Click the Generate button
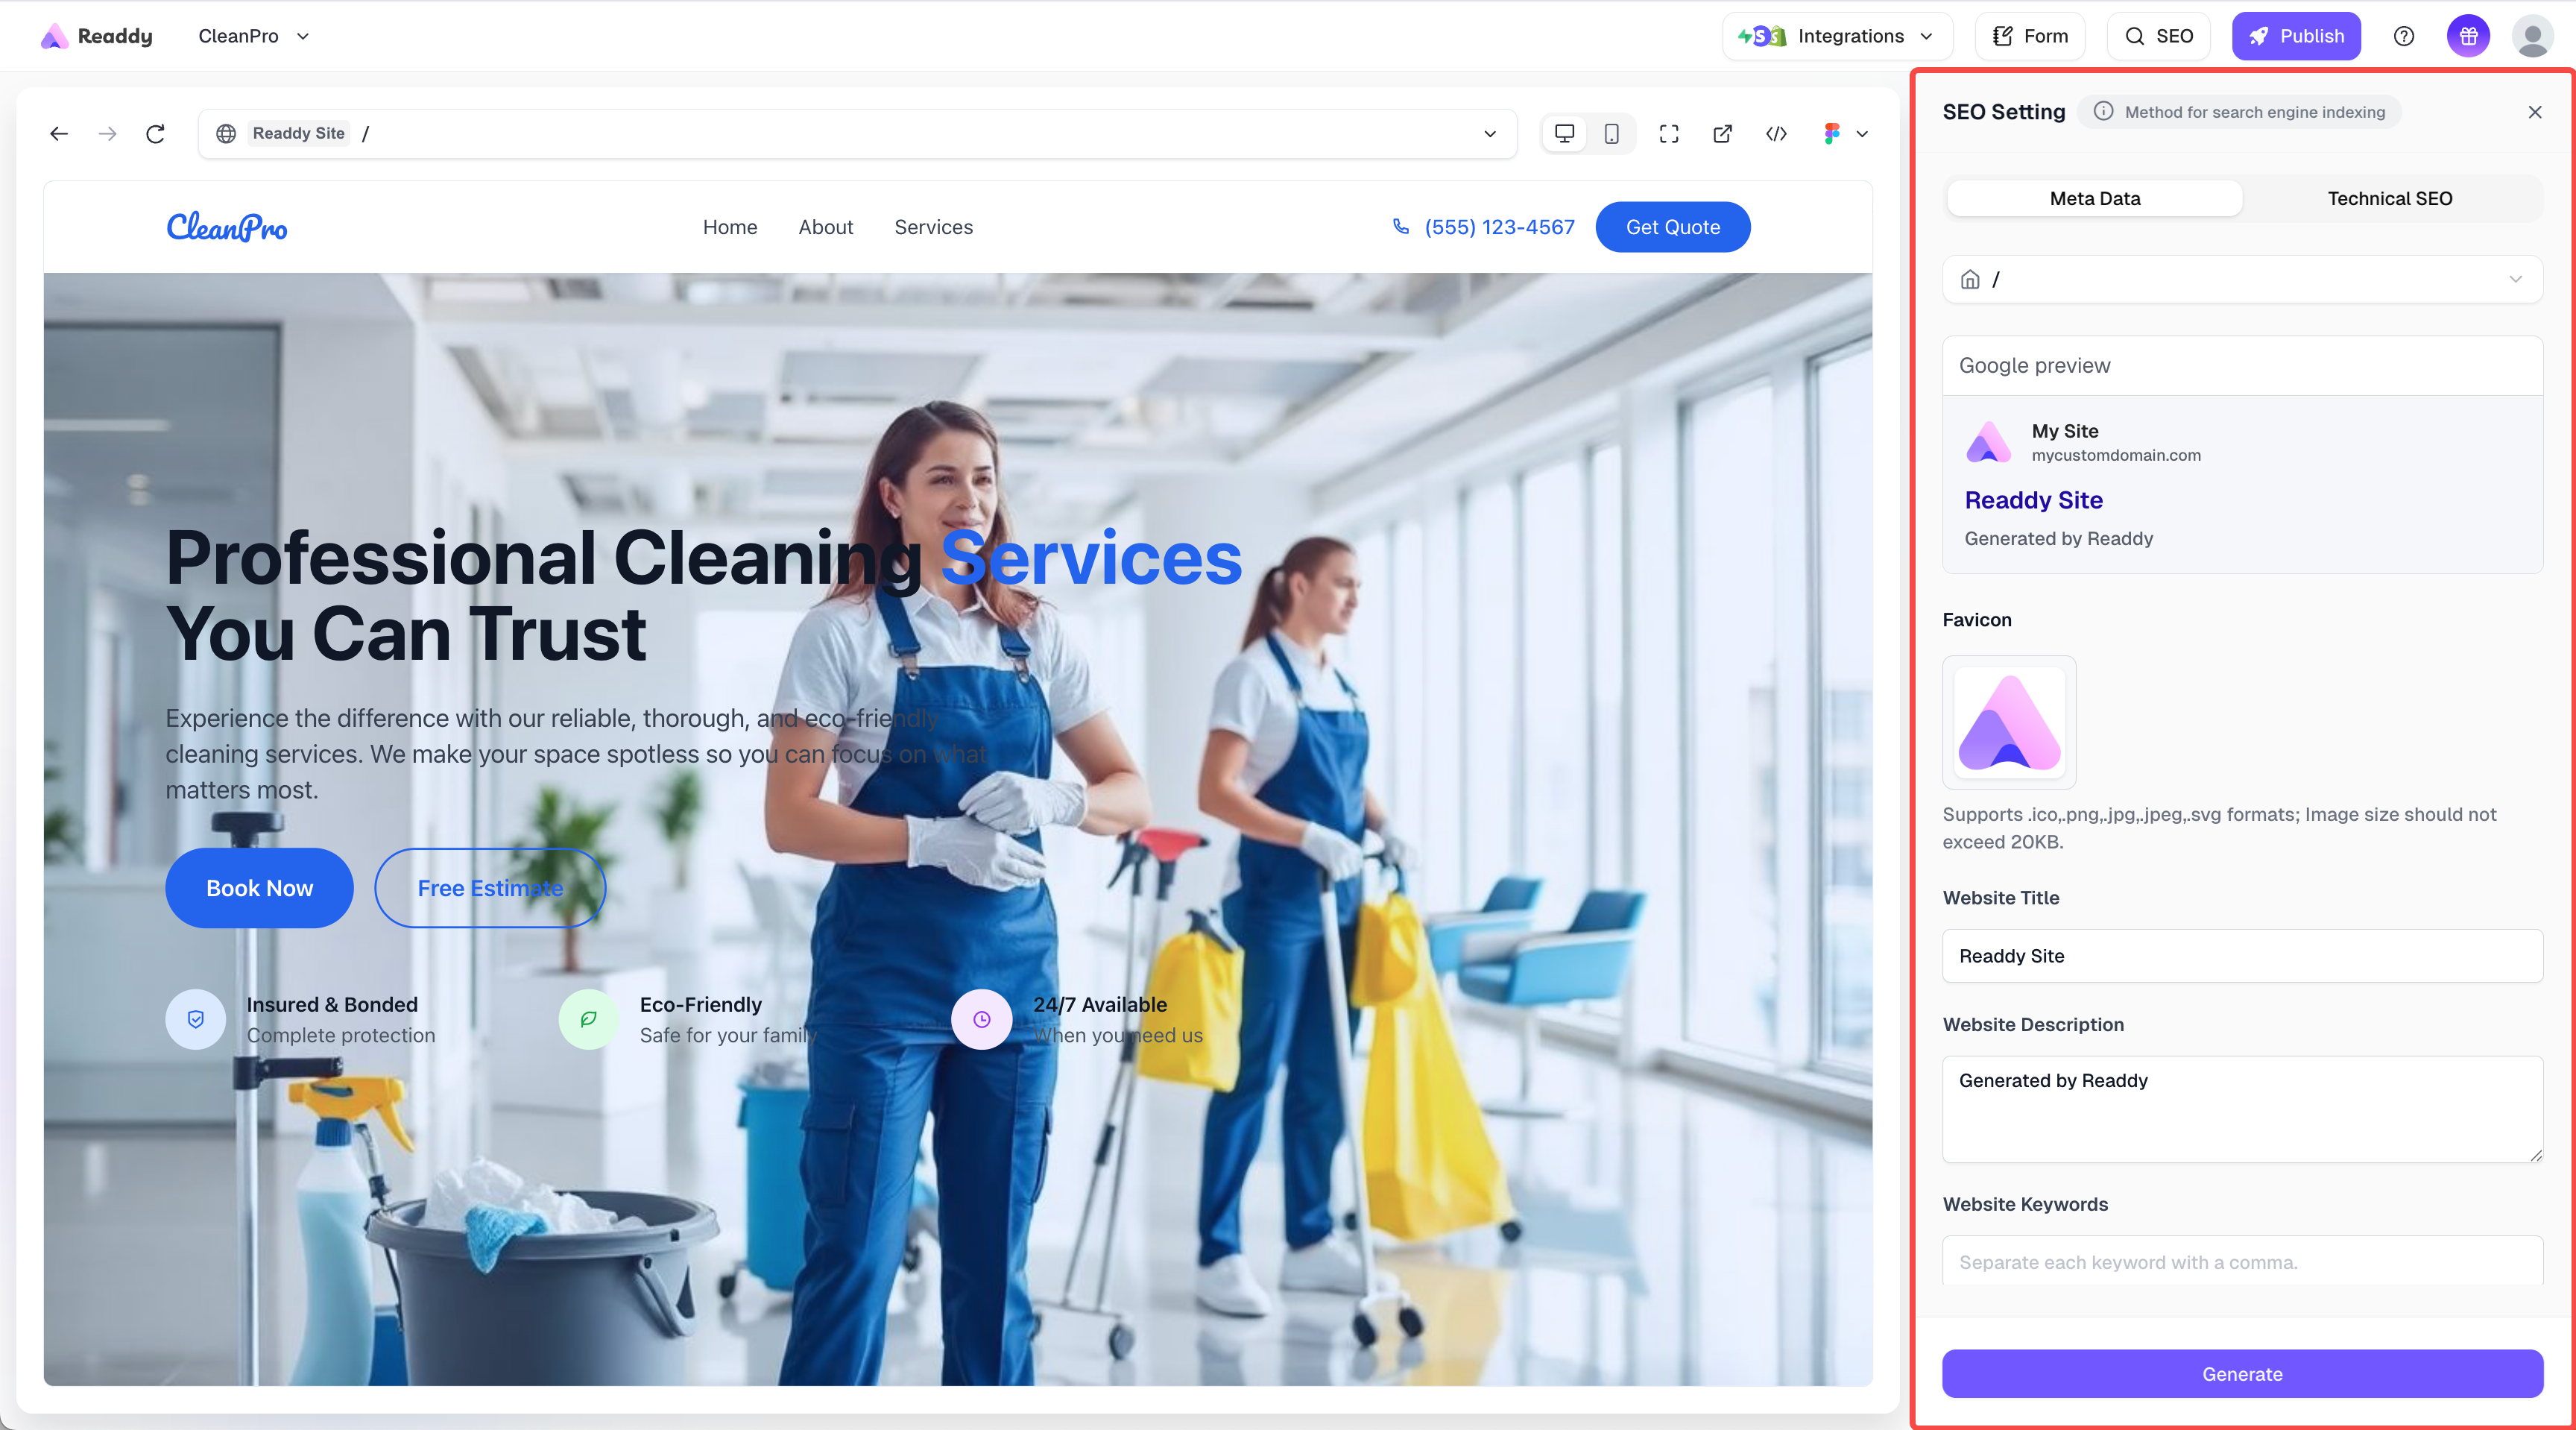The width and height of the screenshot is (2576, 1430). [2242, 1374]
